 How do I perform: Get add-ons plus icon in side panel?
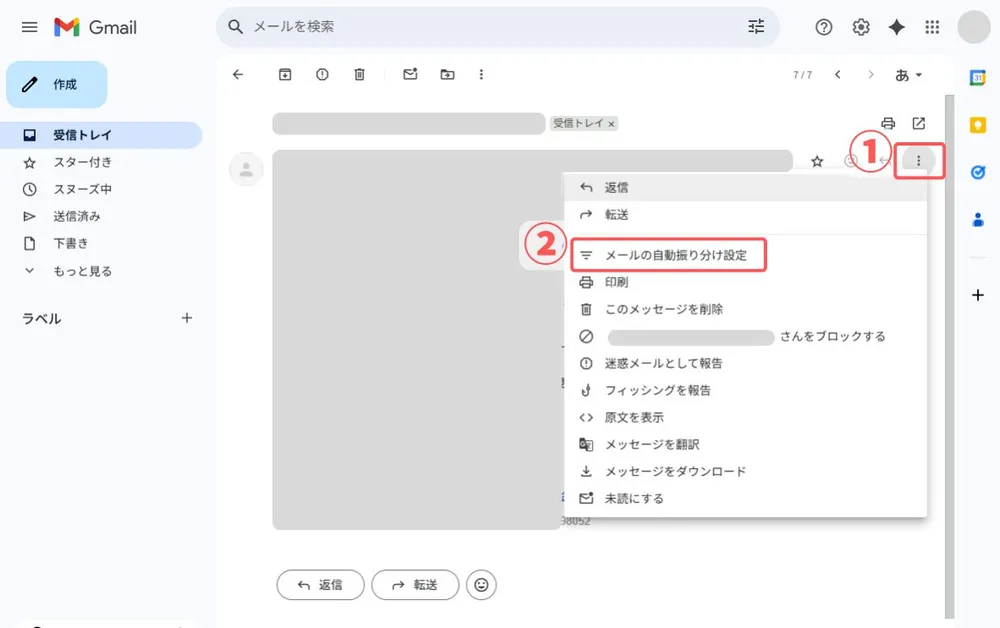tap(977, 295)
